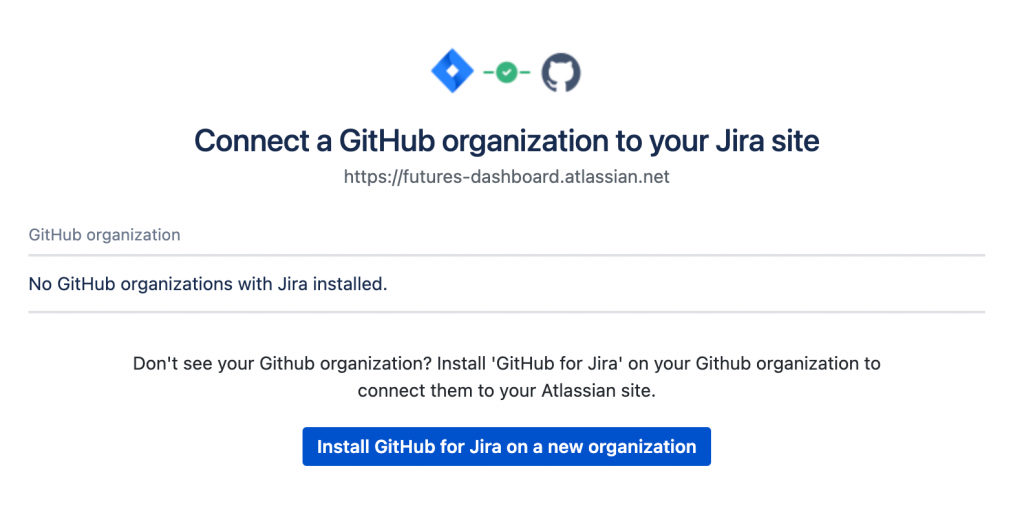The height and width of the screenshot is (526, 1024).
Task: Click the divider line below column header
Action: [x=506, y=255]
